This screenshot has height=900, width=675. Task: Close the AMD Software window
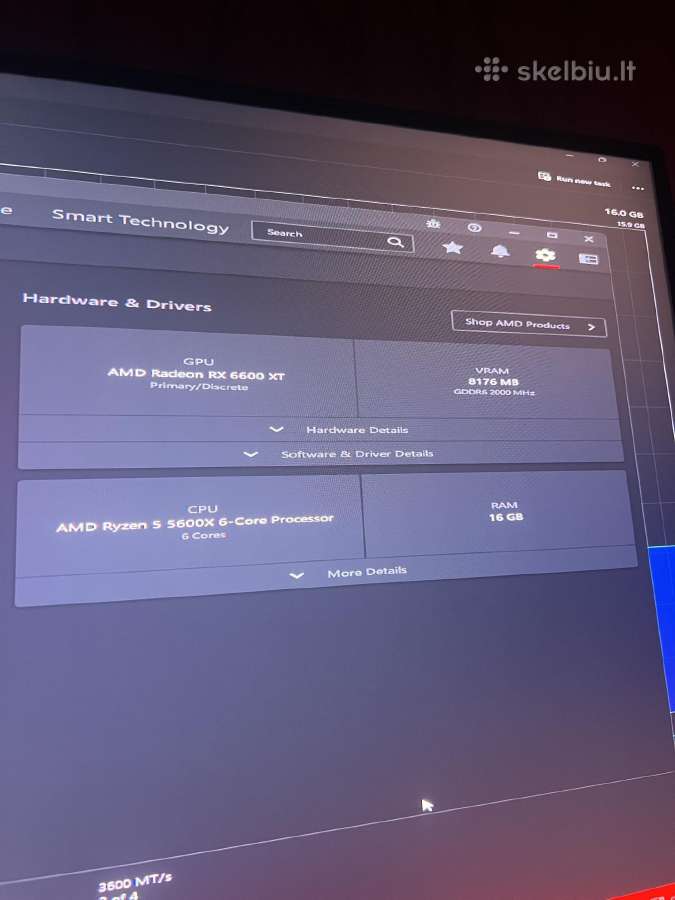click(x=588, y=238)
